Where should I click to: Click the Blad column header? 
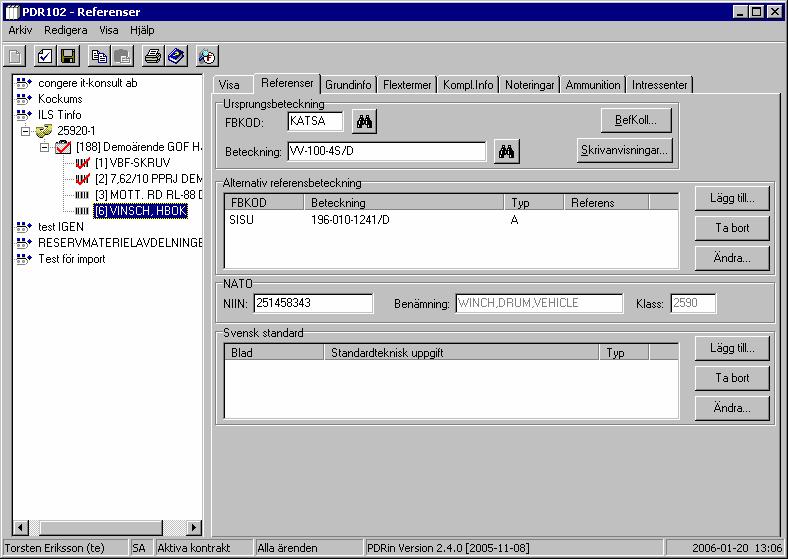[x=274, y=353]
